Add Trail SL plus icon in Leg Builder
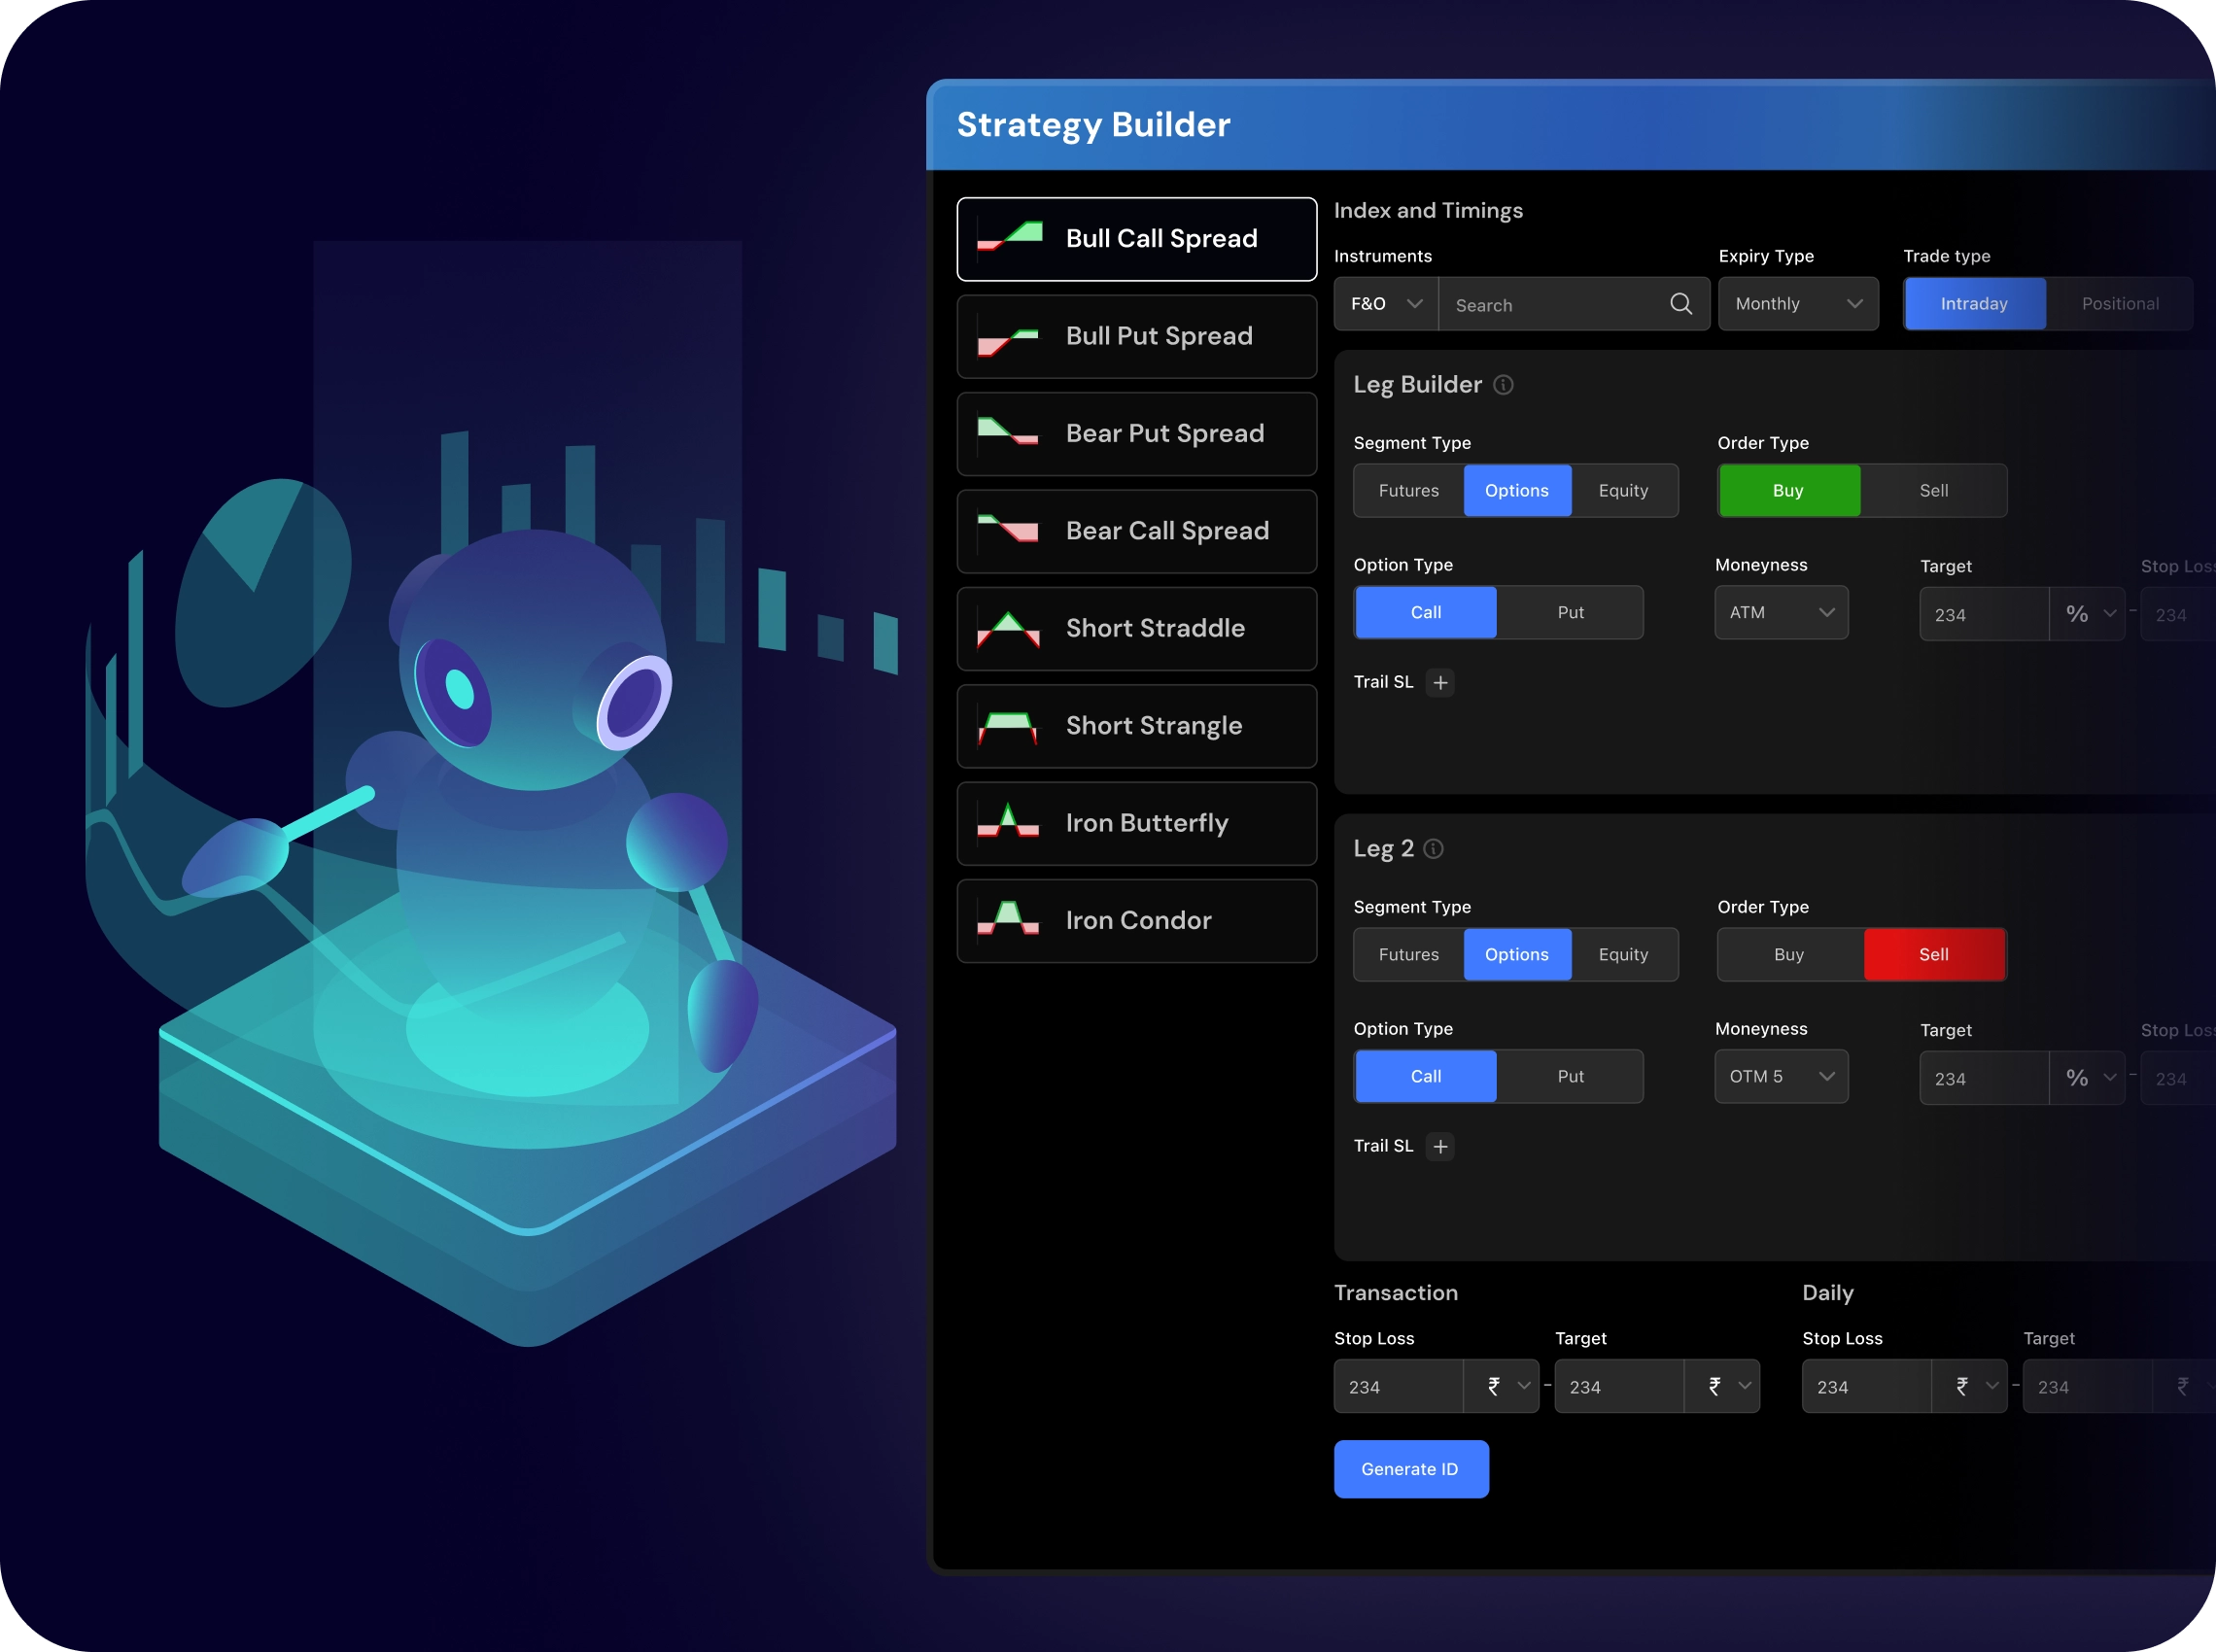The height and width of the screenshot is (1652, 2216). point(1440,682)
